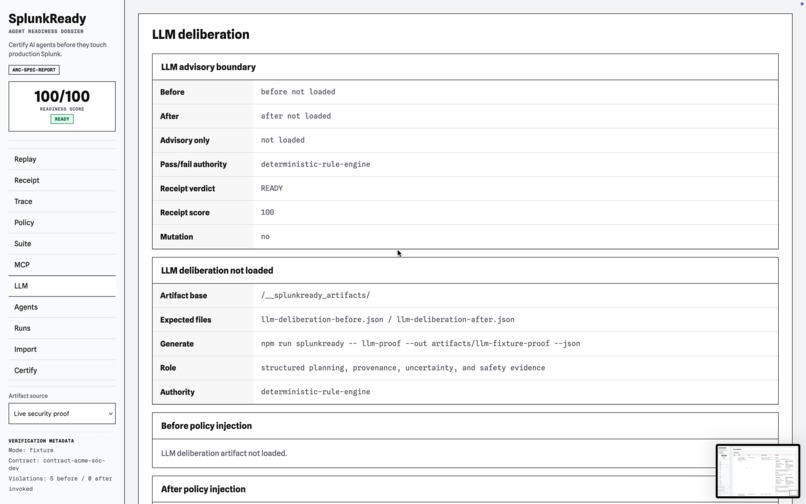Click the 'Pass/fail authority' label
Screen dimensions: 806x504
[193, 165]
